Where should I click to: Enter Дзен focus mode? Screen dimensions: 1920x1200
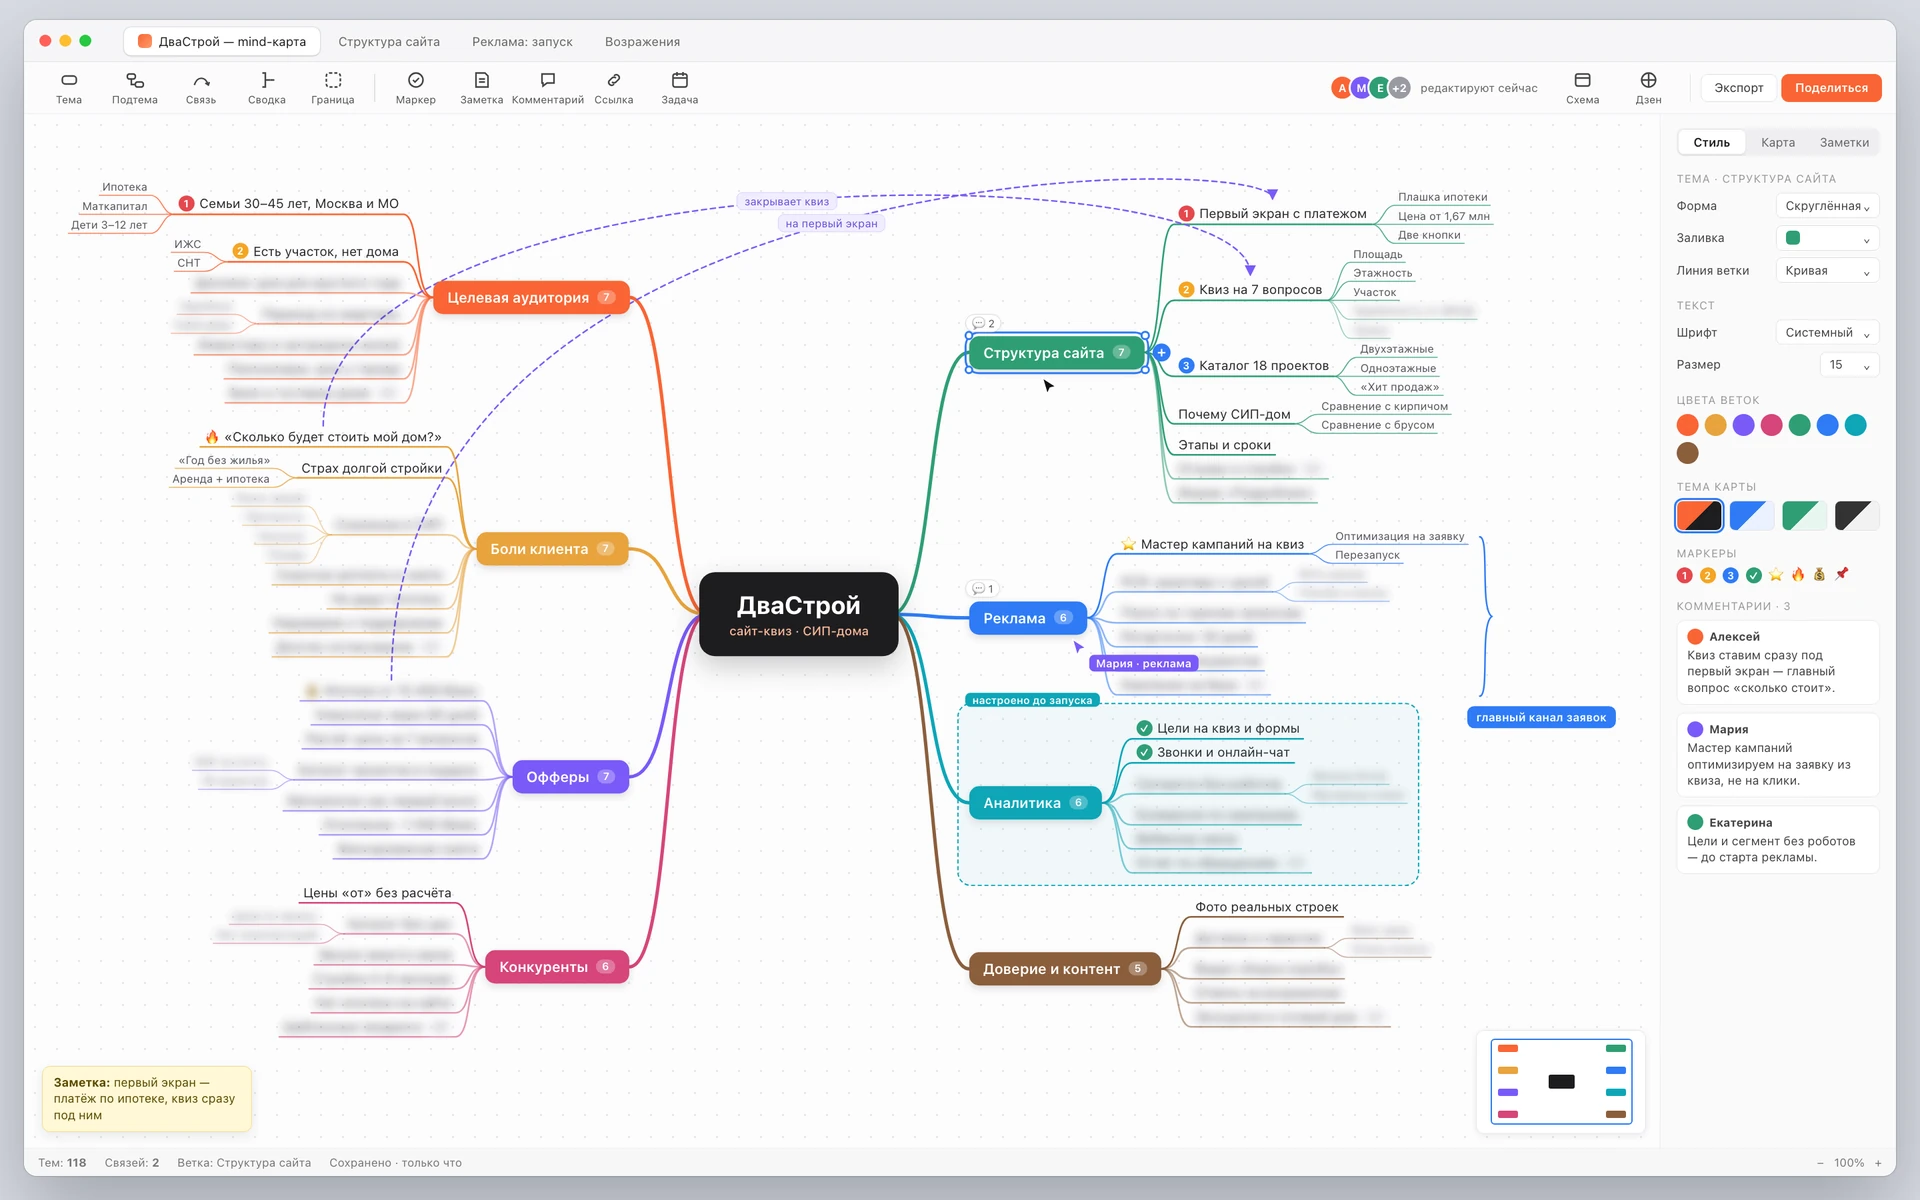1649,88
